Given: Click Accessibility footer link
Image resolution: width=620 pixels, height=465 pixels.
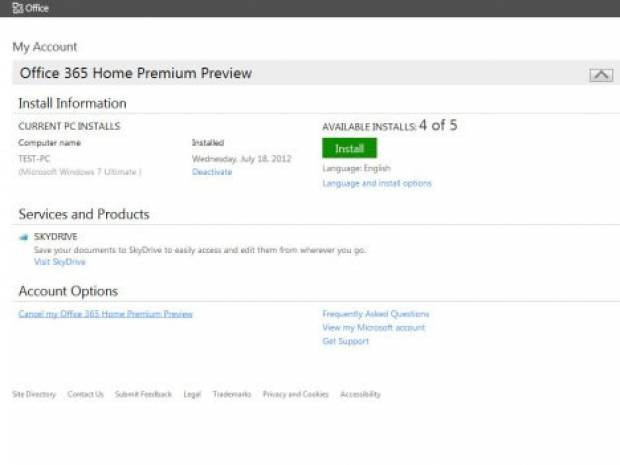Looking at the screenshot, I should tap(361, 394).
